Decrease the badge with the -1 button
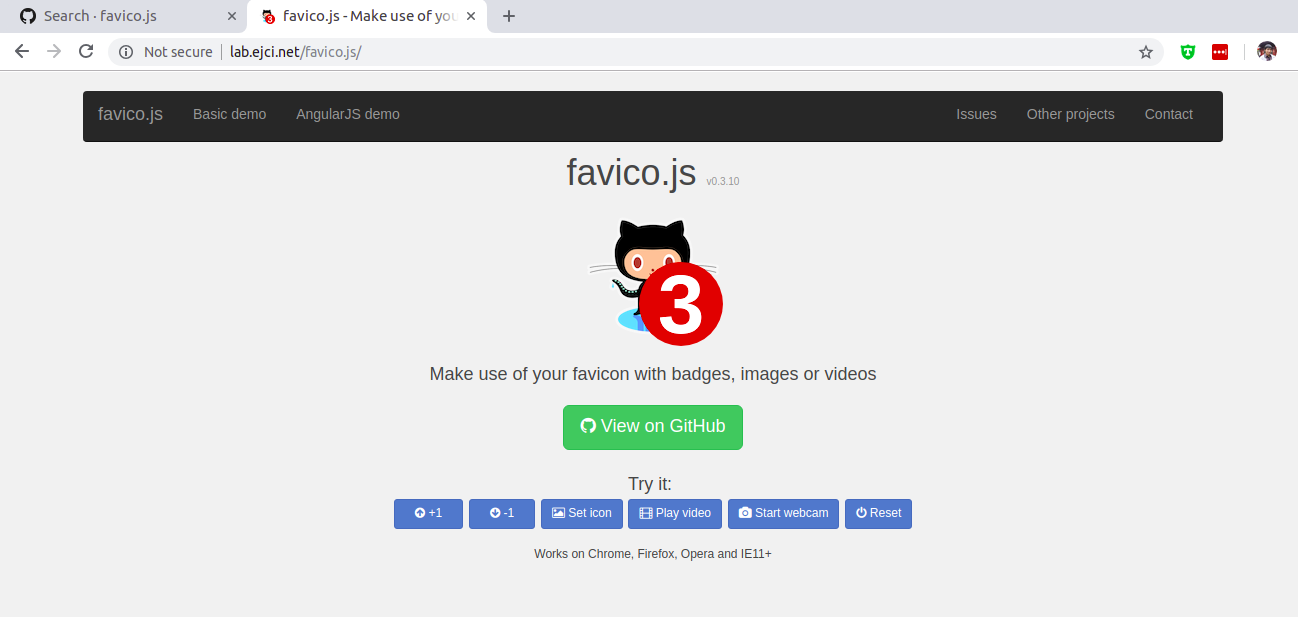This screenshot has width=1298, height=617. [502, 513]
